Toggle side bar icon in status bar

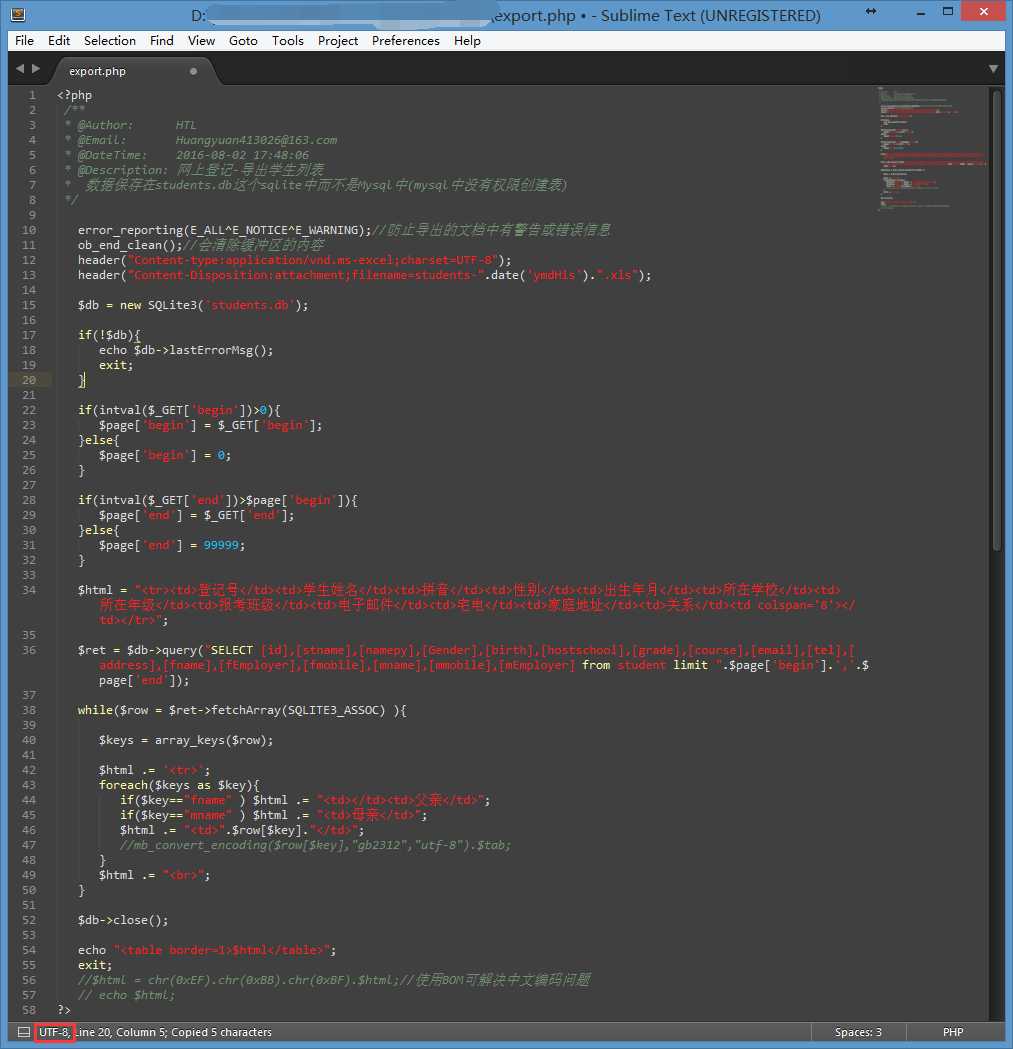coord(24,1032)
